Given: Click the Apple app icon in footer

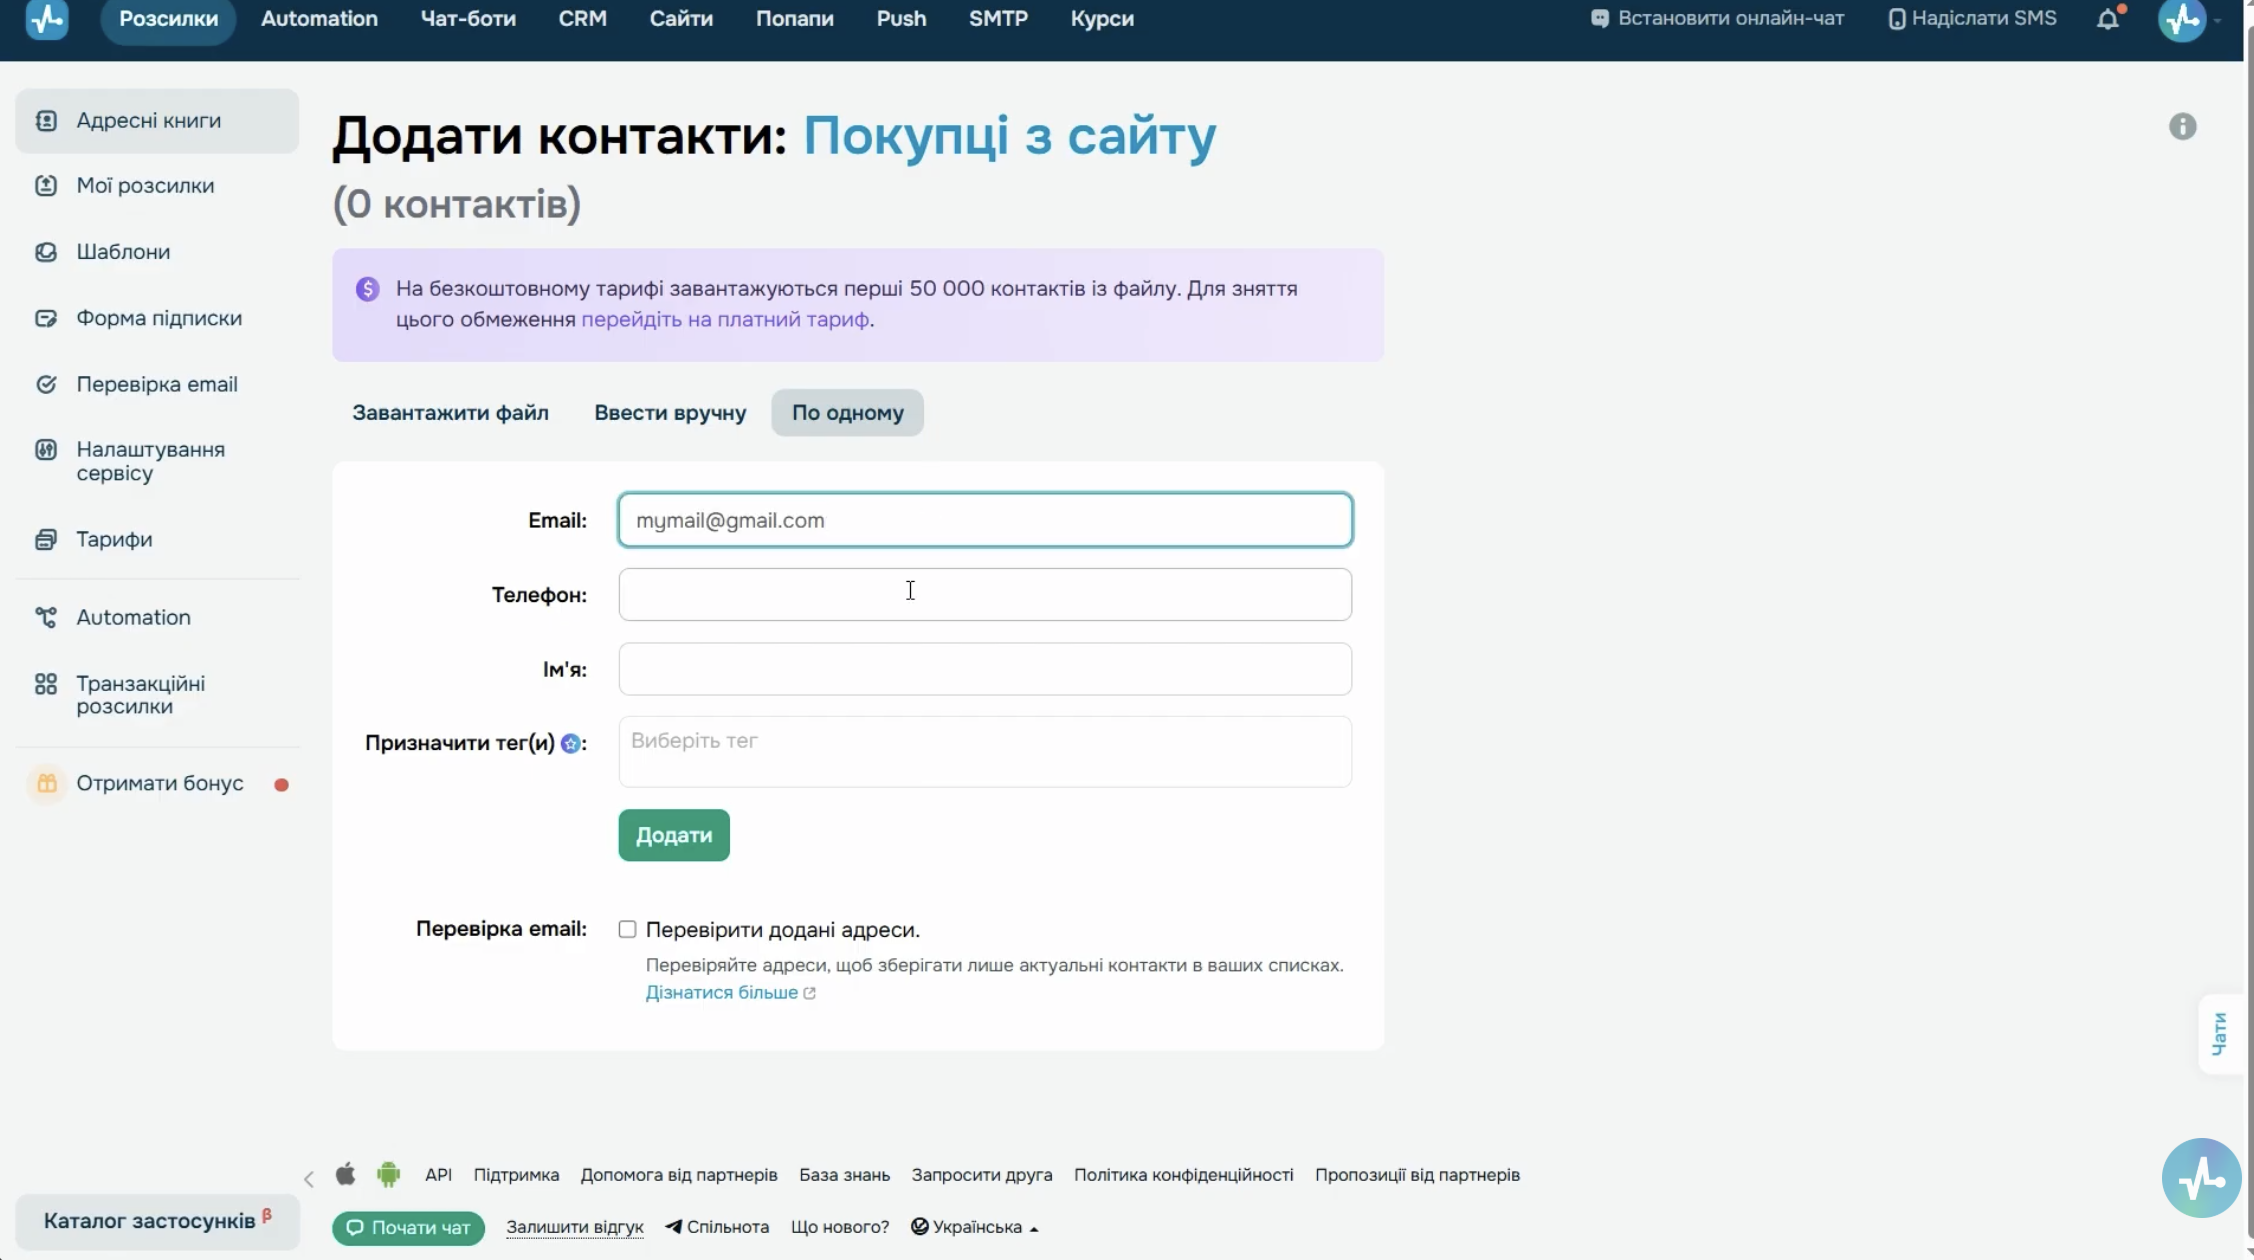Looking at the screenshot, I should click(x=345, y=1174).
